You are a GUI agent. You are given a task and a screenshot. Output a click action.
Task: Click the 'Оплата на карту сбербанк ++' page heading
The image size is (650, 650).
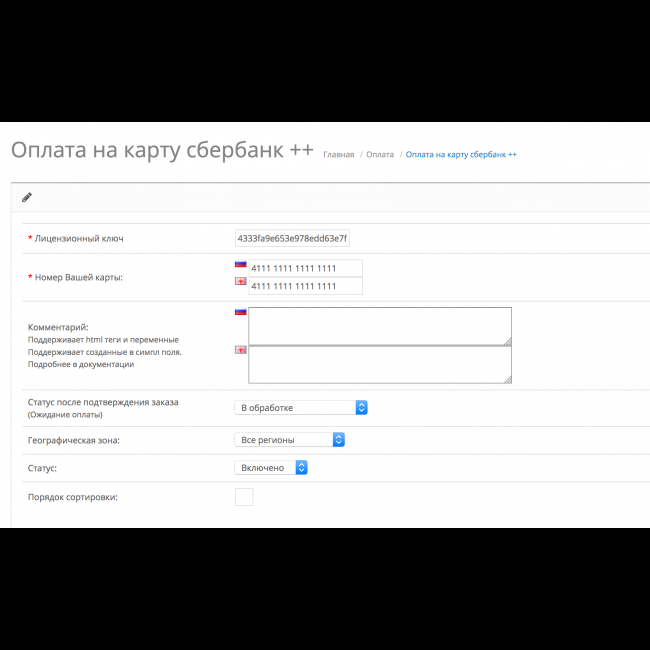(162, 150)
